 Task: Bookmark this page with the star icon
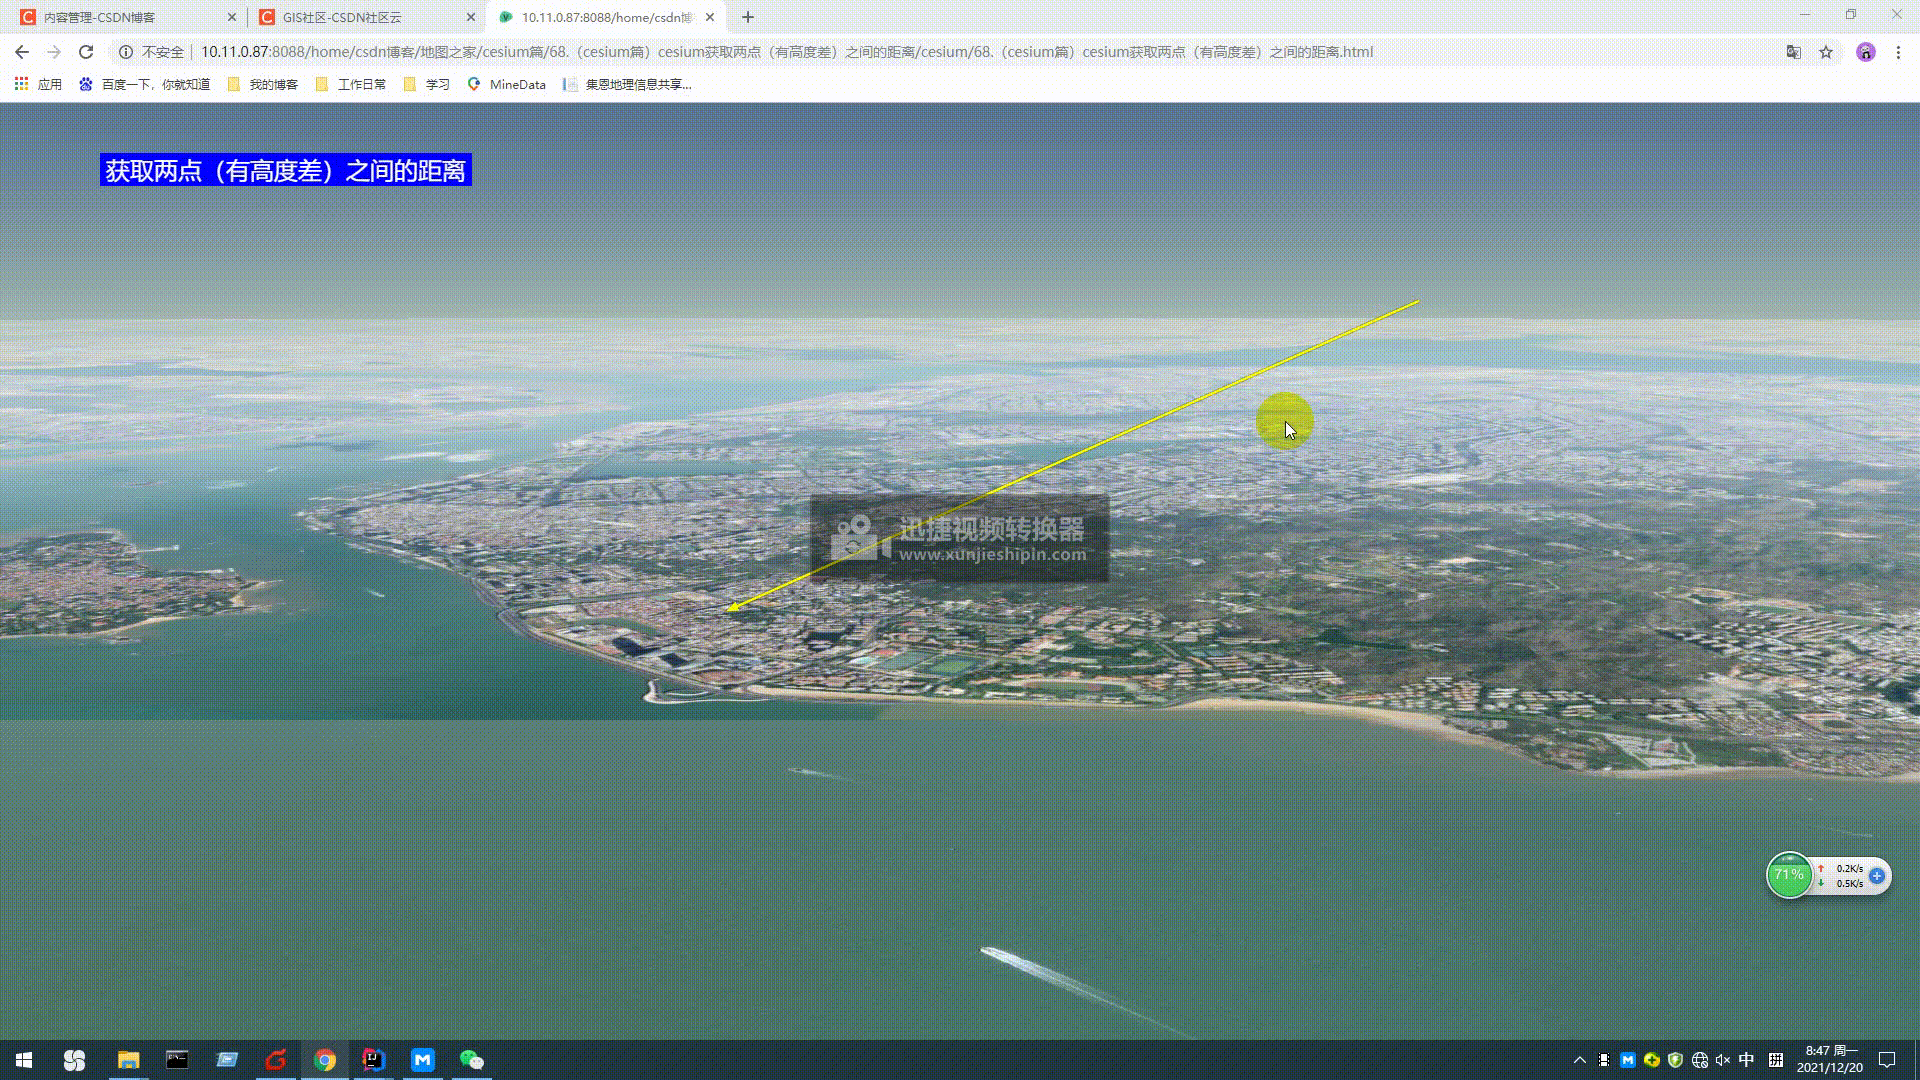click(x=1826, y=52)
